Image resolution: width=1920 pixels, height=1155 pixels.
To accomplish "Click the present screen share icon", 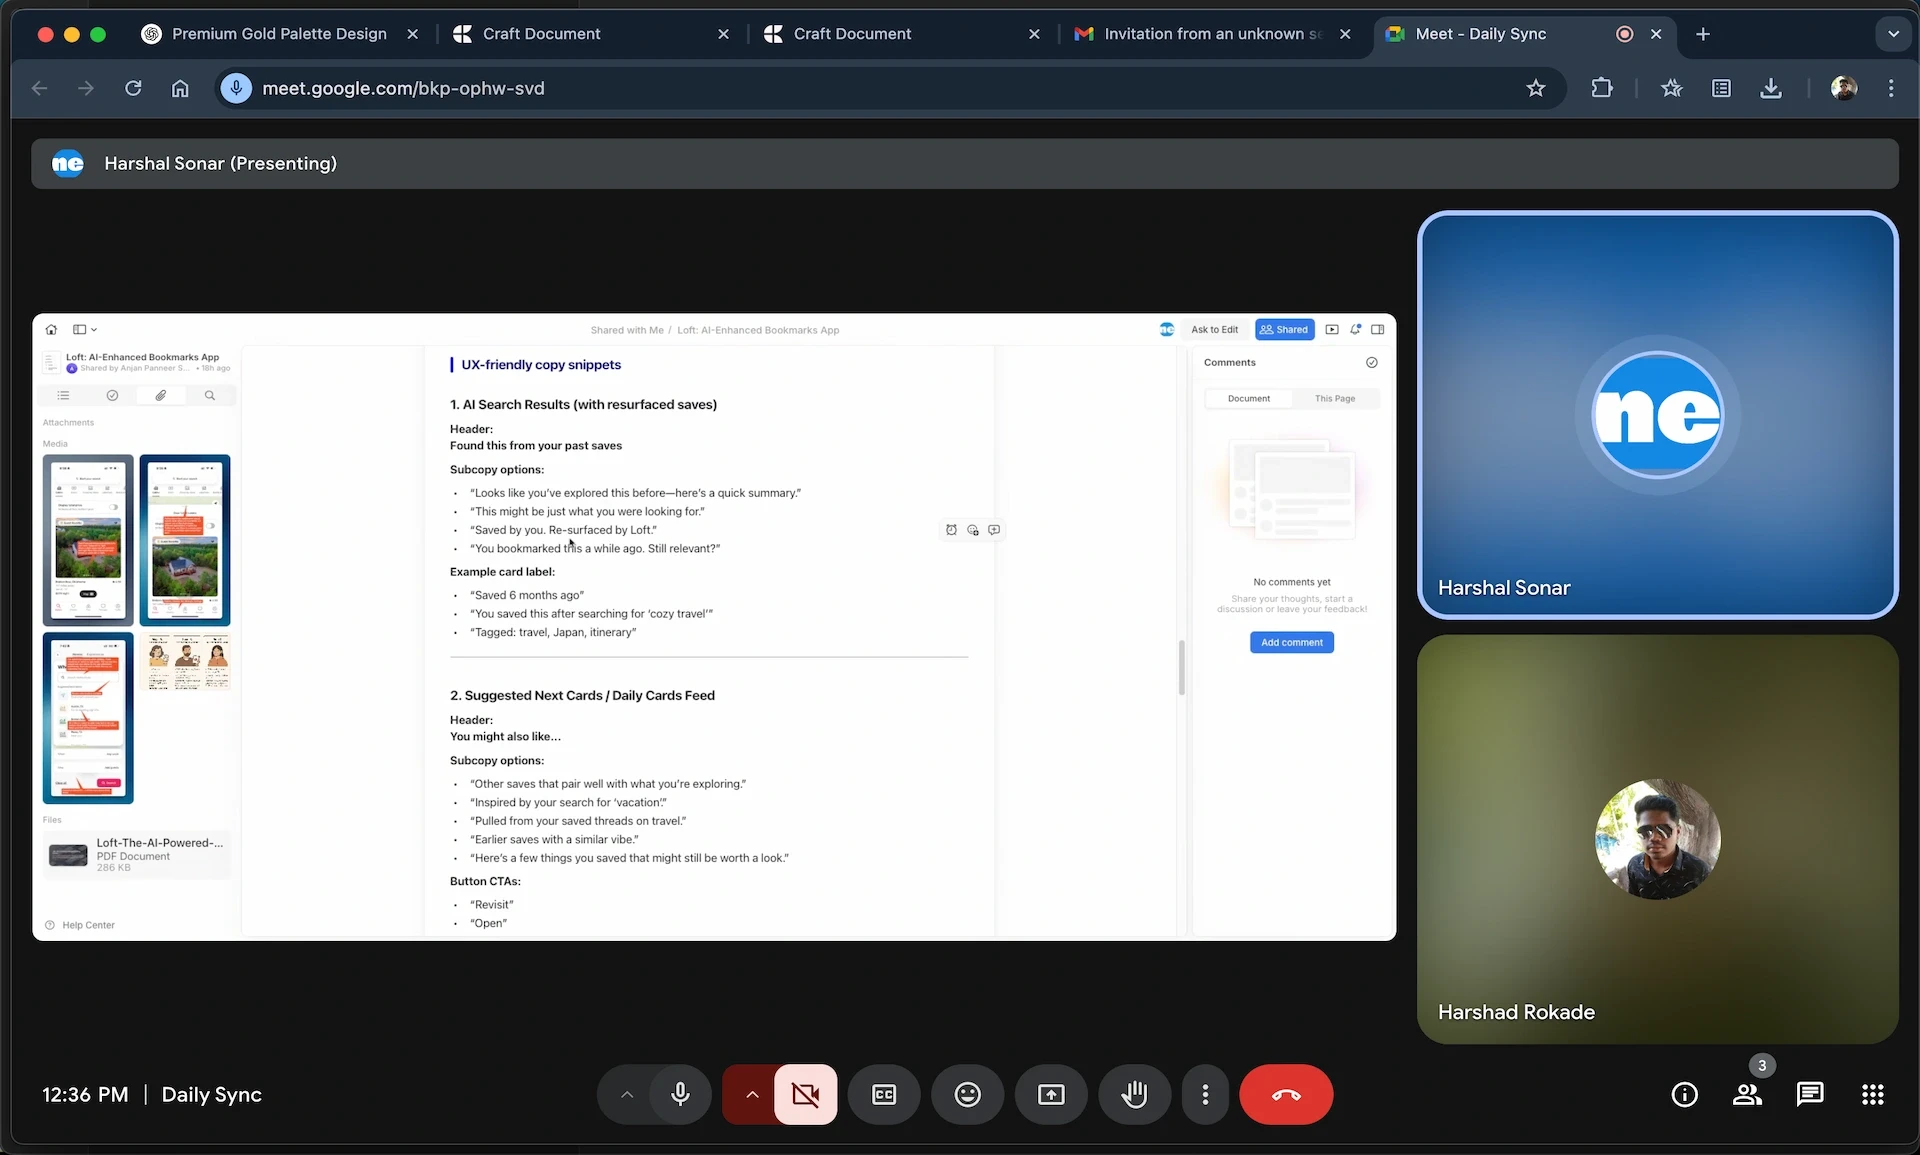I will [x=1051, y=1095].
